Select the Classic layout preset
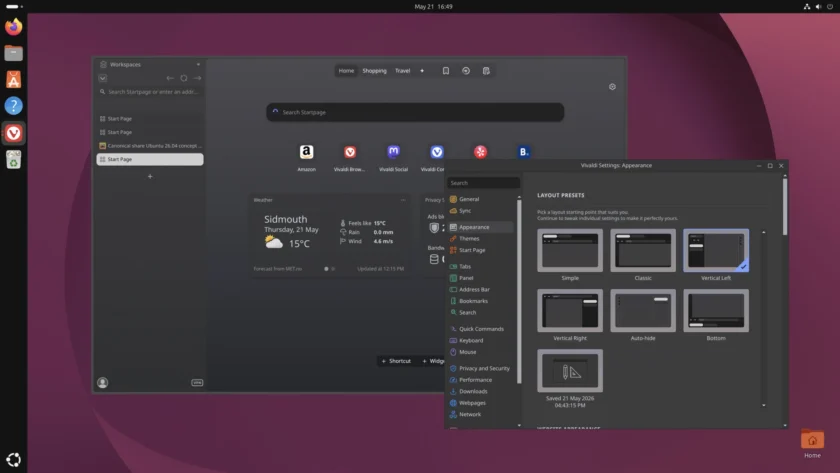 [x=643, y=250]
